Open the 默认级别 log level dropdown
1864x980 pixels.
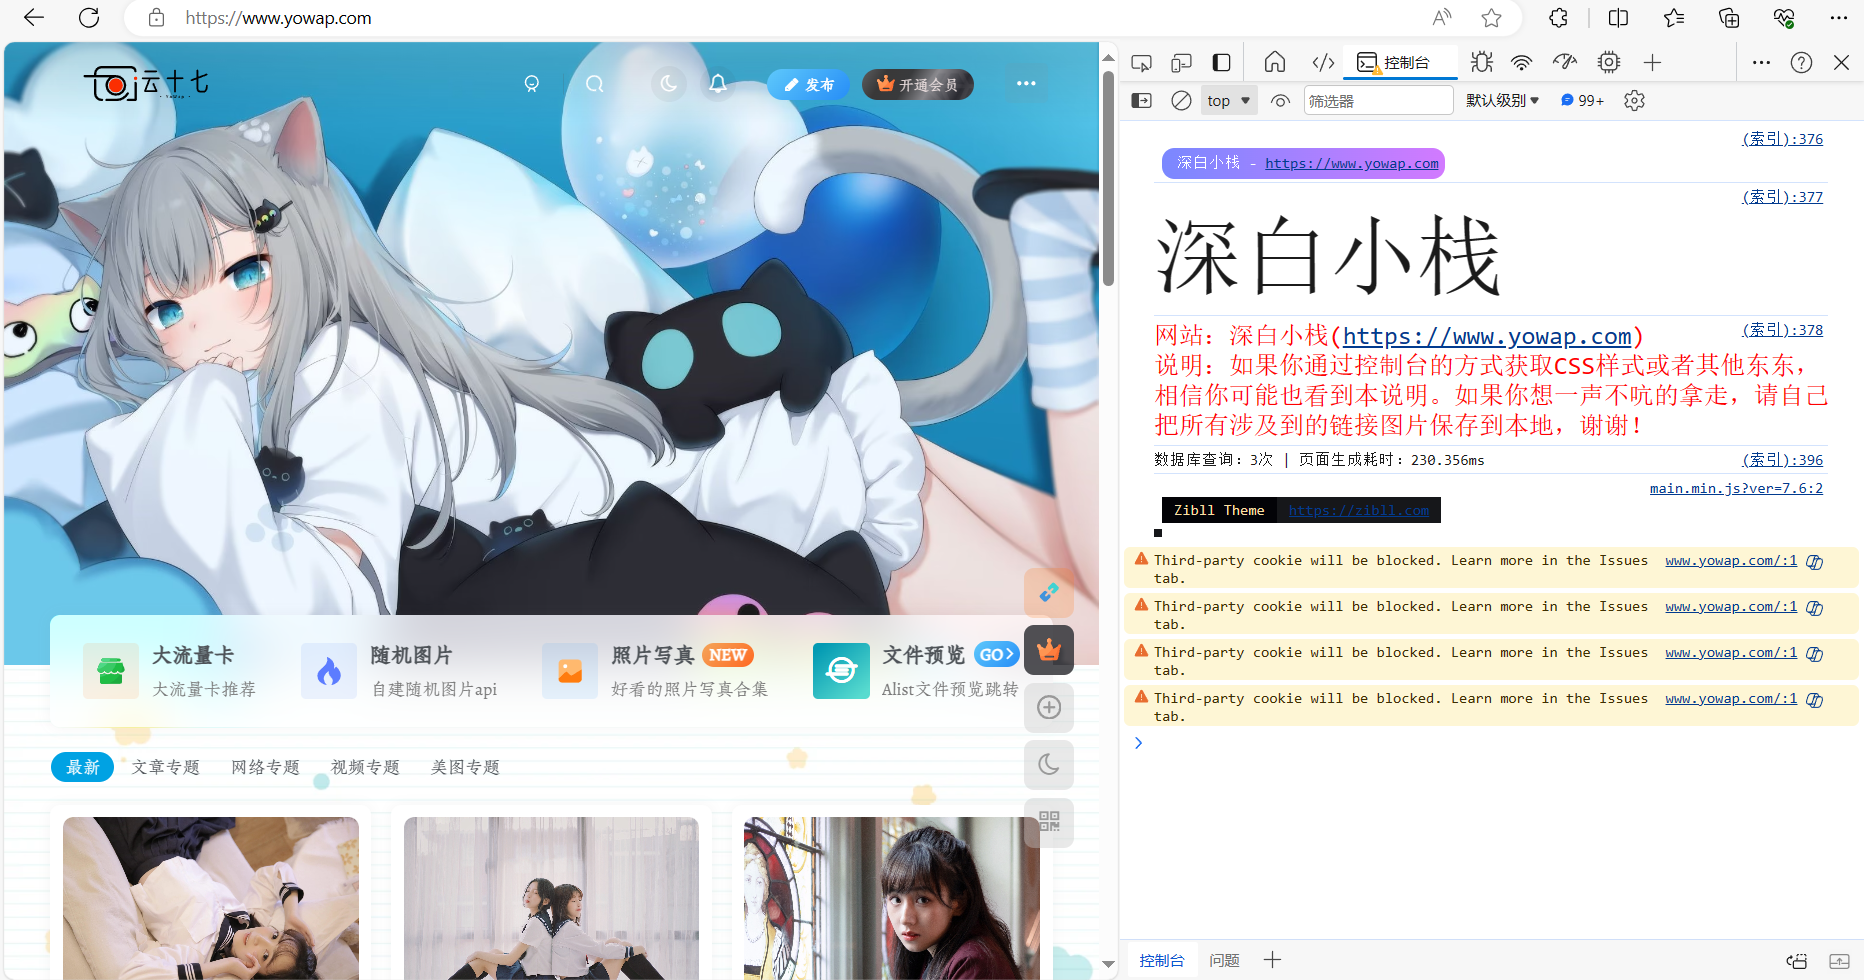(x=1502, y=101)
